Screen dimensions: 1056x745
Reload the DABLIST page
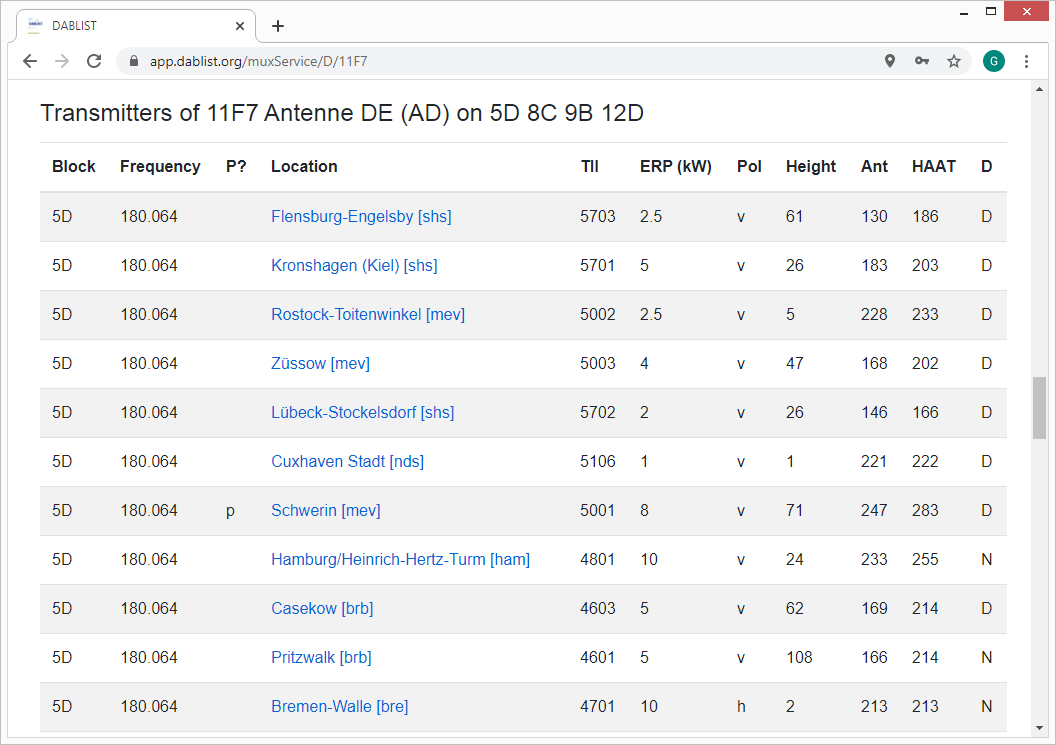tap(94, 61)
